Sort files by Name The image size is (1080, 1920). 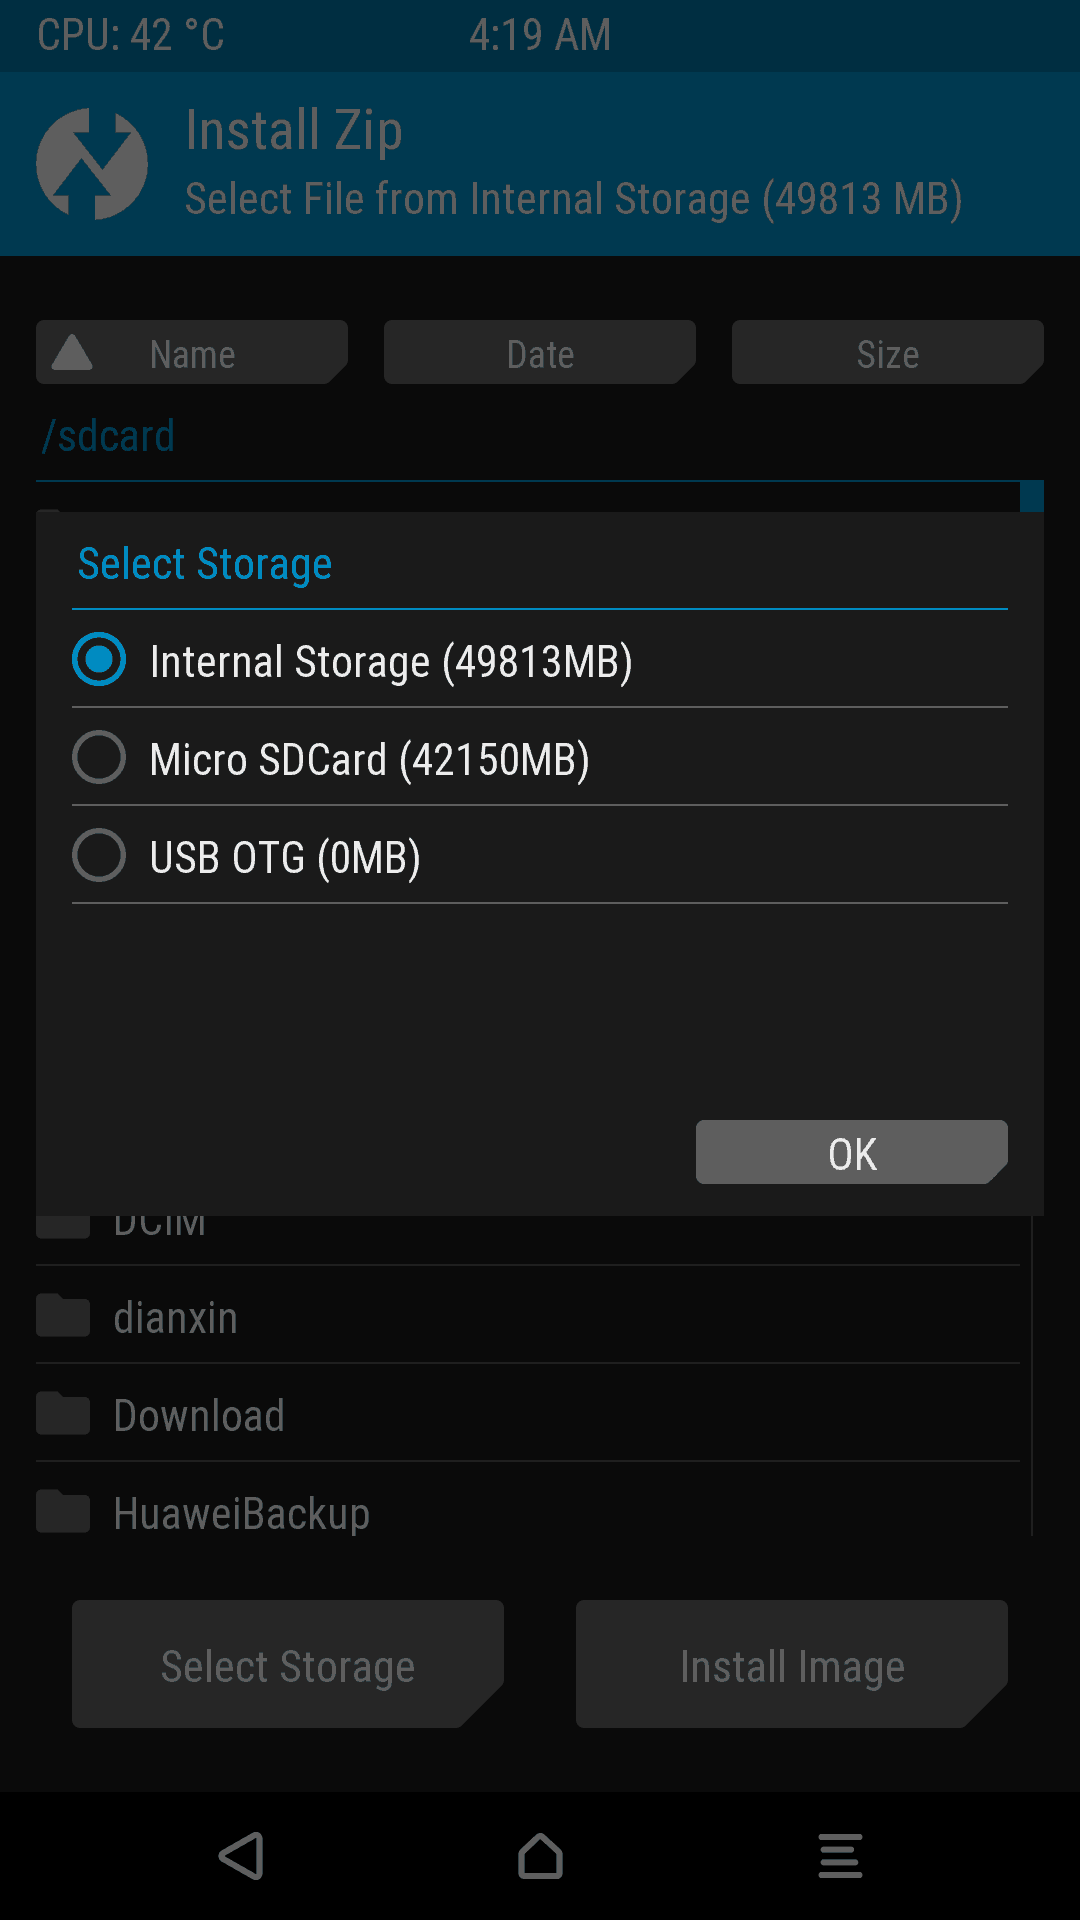point(192,352)
